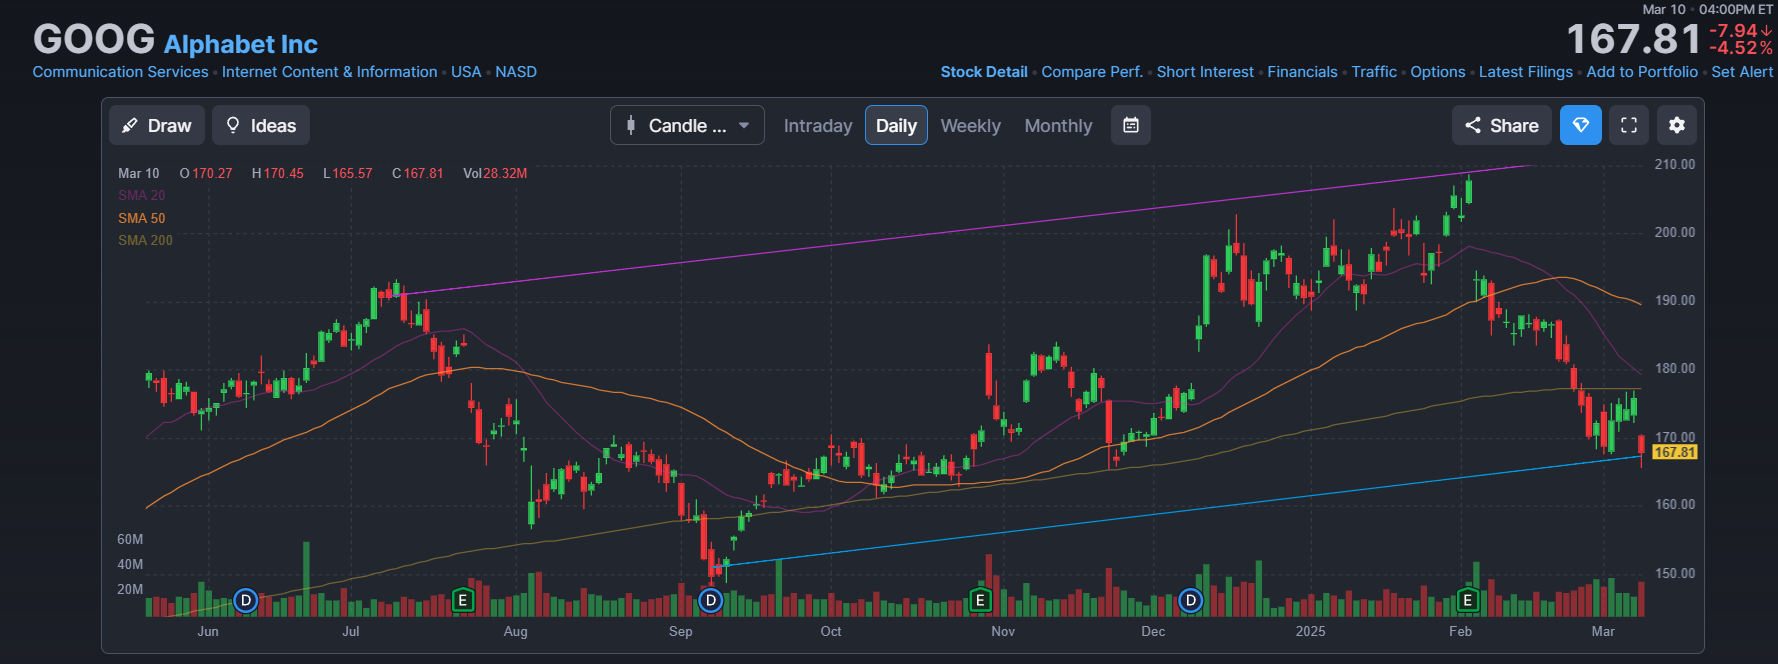Click the Alphabet Inc company name

(x=241, y=44)
